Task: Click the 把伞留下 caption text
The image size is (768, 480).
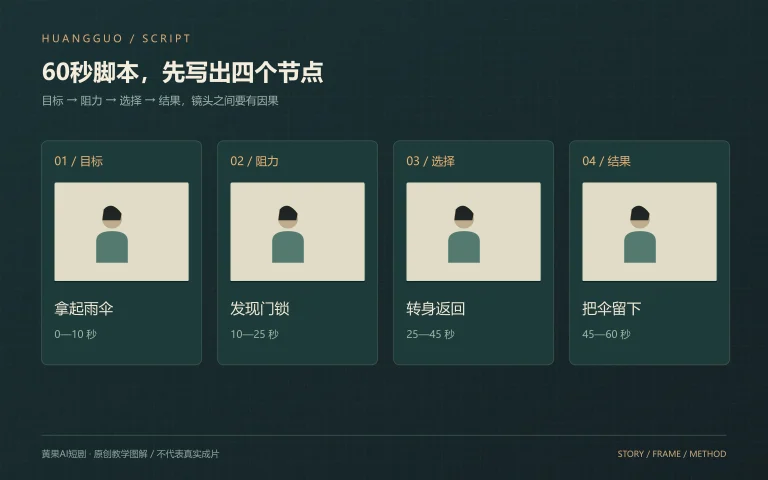Action: pos(611,309)
